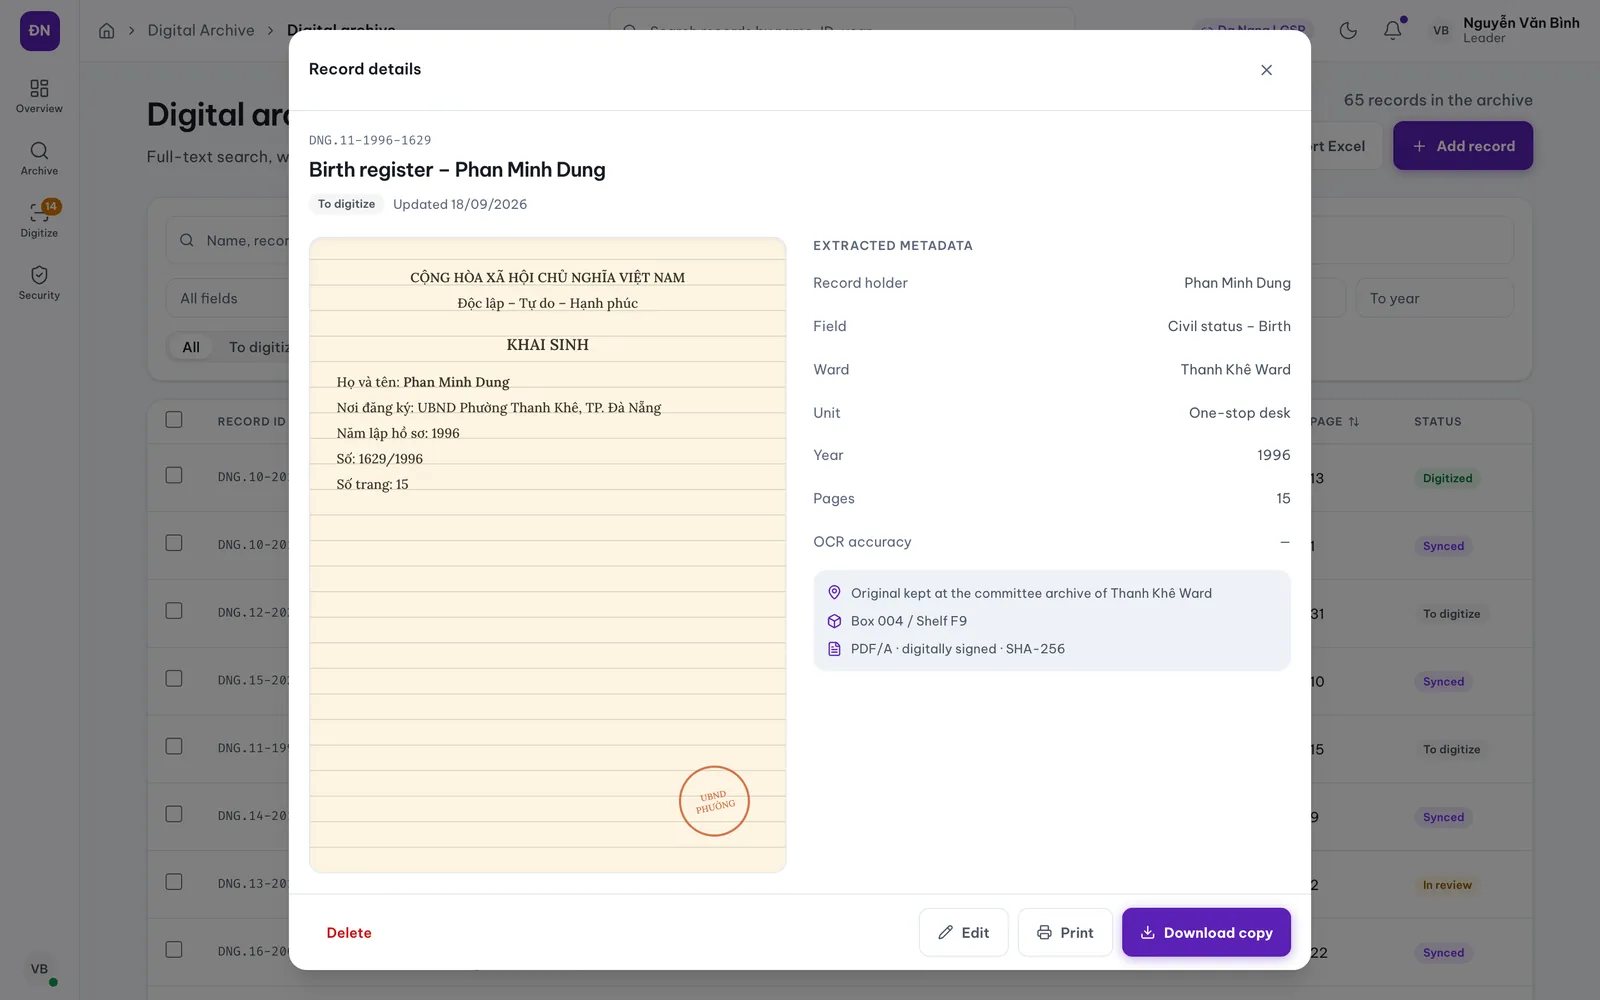Viewport: 1600px width, 1000px height.
Task: Open the Digitize queue in sidebar
Action: click(39, 220)
